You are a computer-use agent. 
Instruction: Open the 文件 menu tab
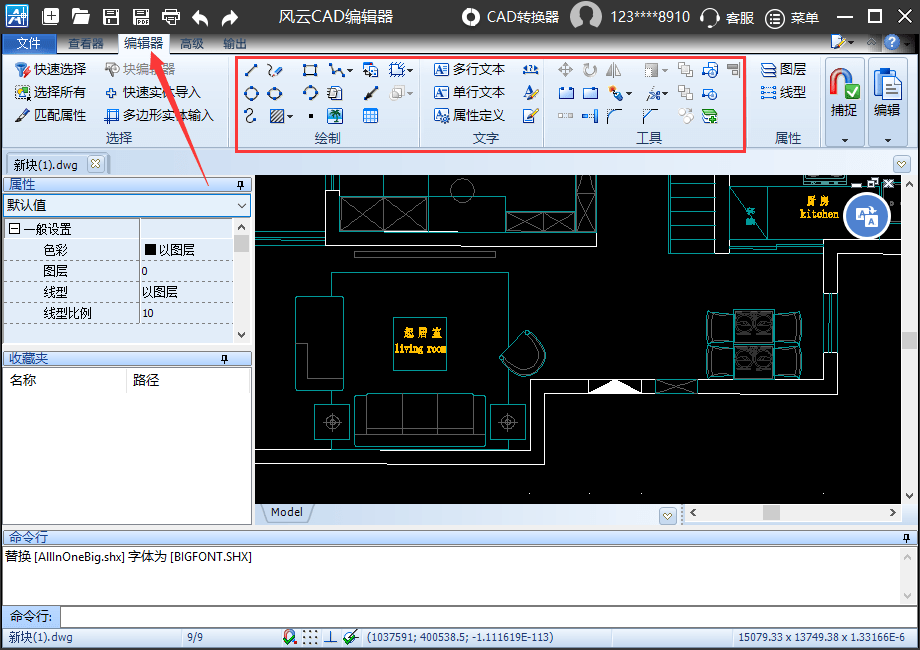click(x=29, y=43)
